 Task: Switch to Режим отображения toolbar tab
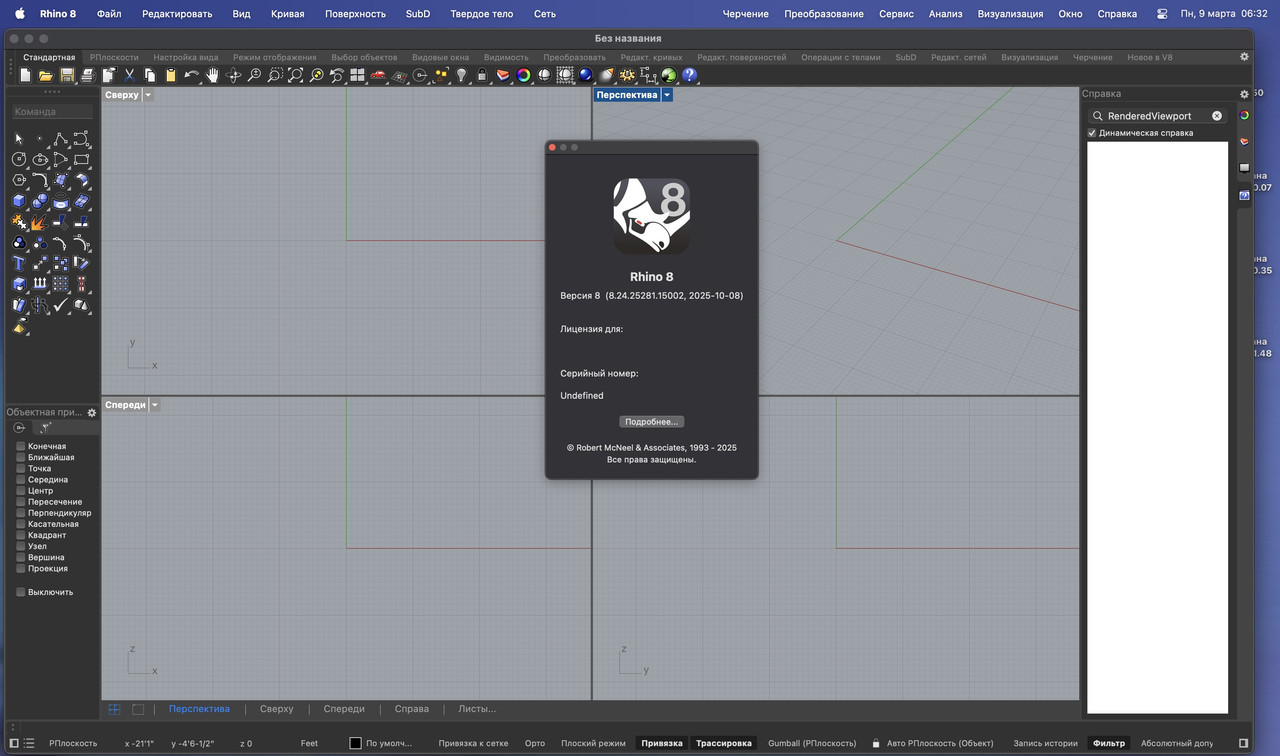tap(274, 57)
